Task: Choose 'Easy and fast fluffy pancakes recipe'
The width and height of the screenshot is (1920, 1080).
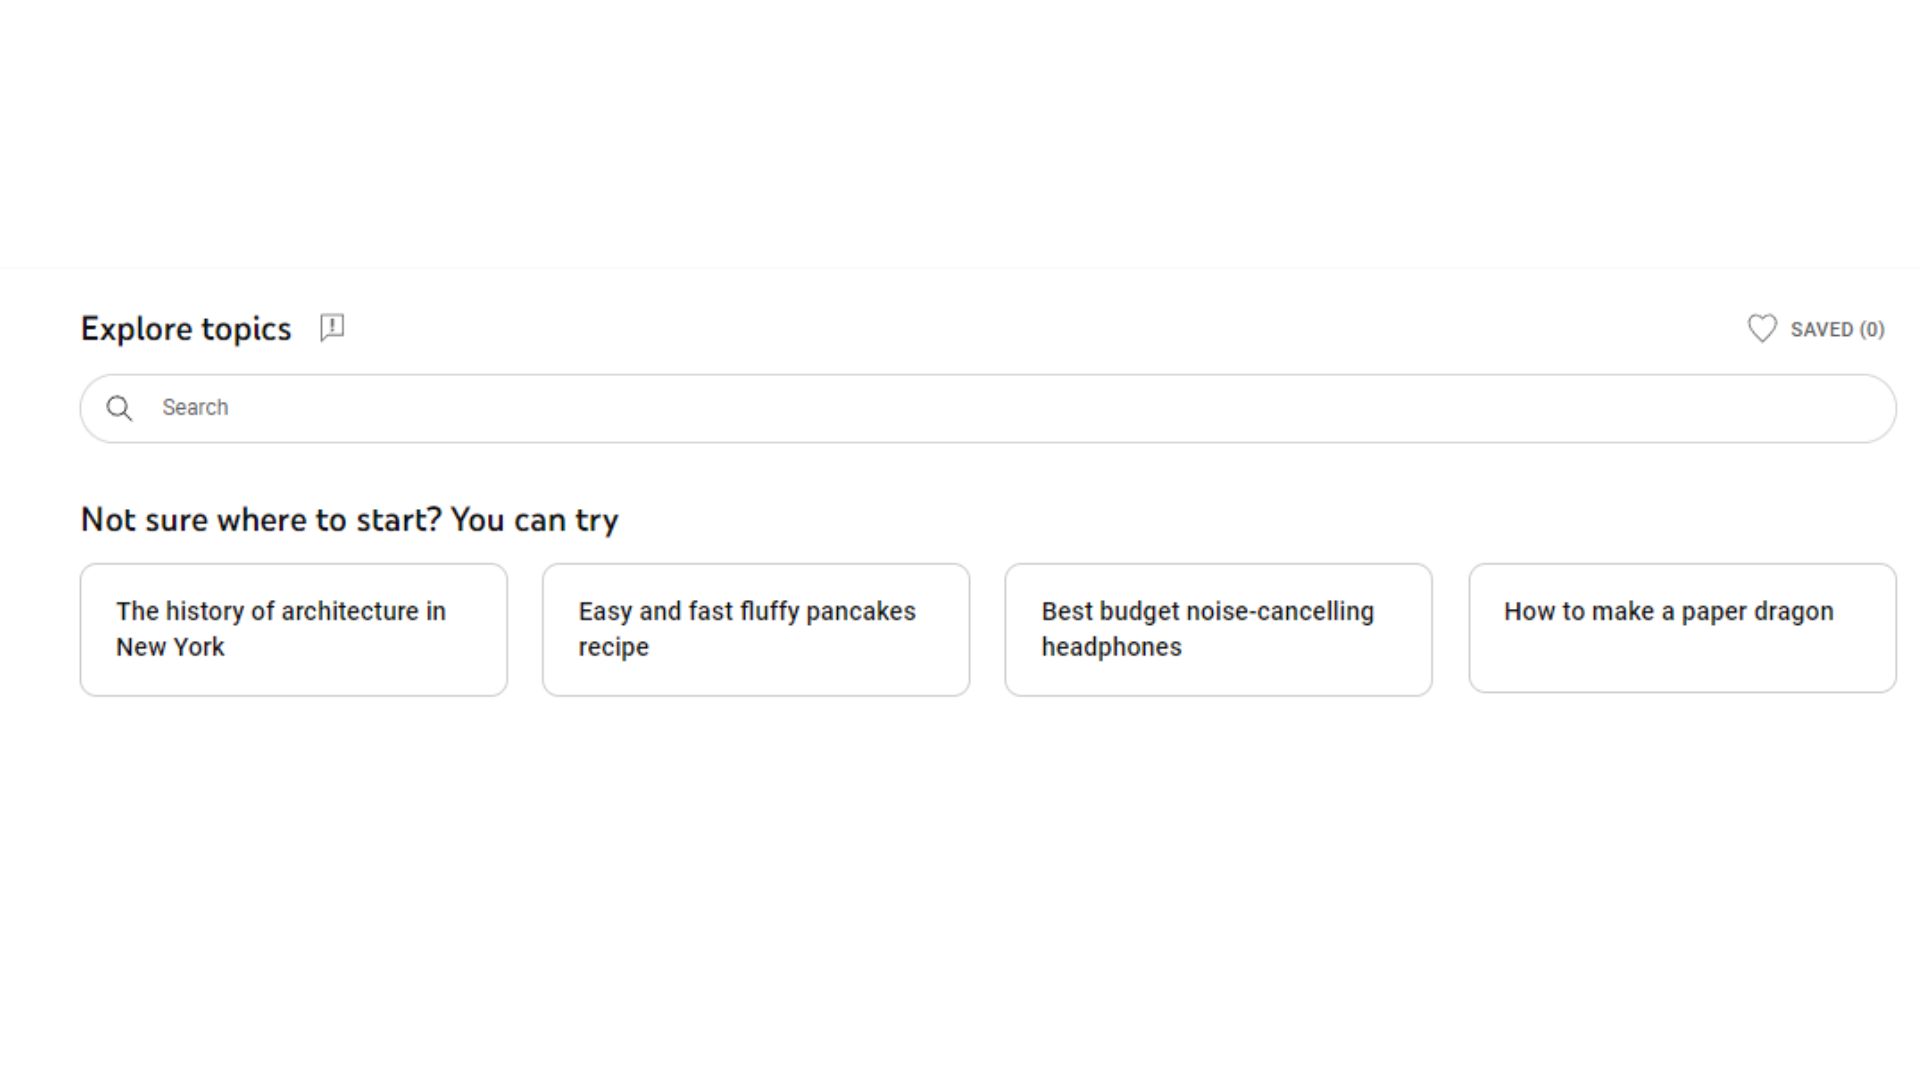Action: 755,628
